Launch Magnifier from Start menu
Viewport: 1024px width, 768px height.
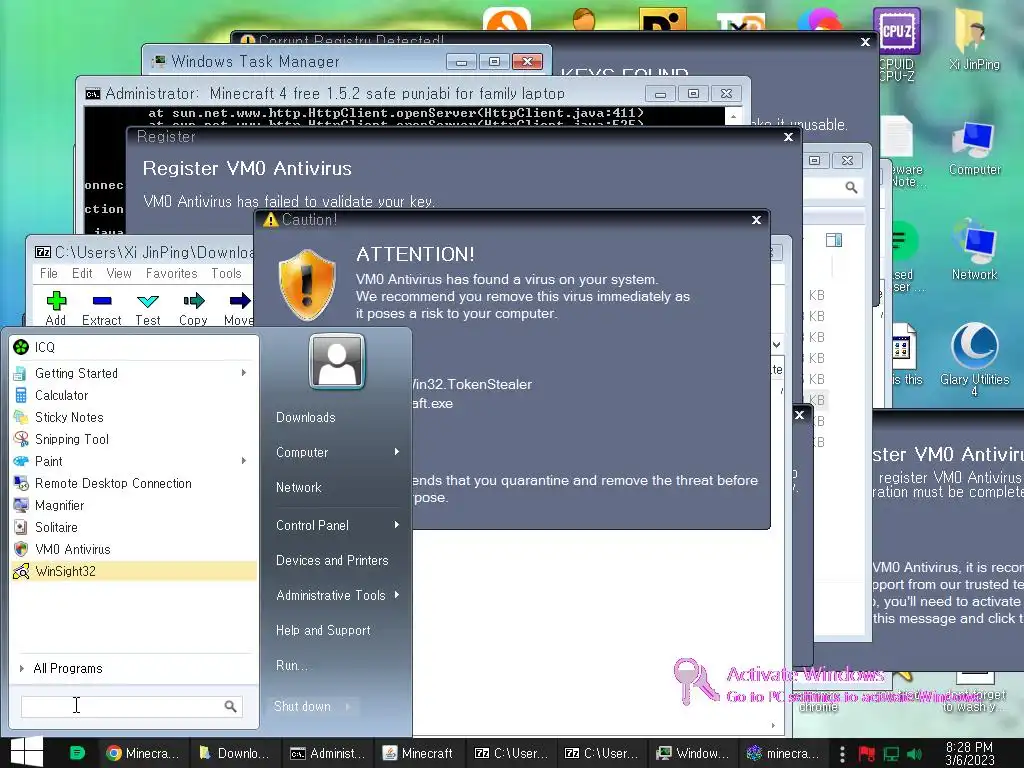(x=134, y=505)
